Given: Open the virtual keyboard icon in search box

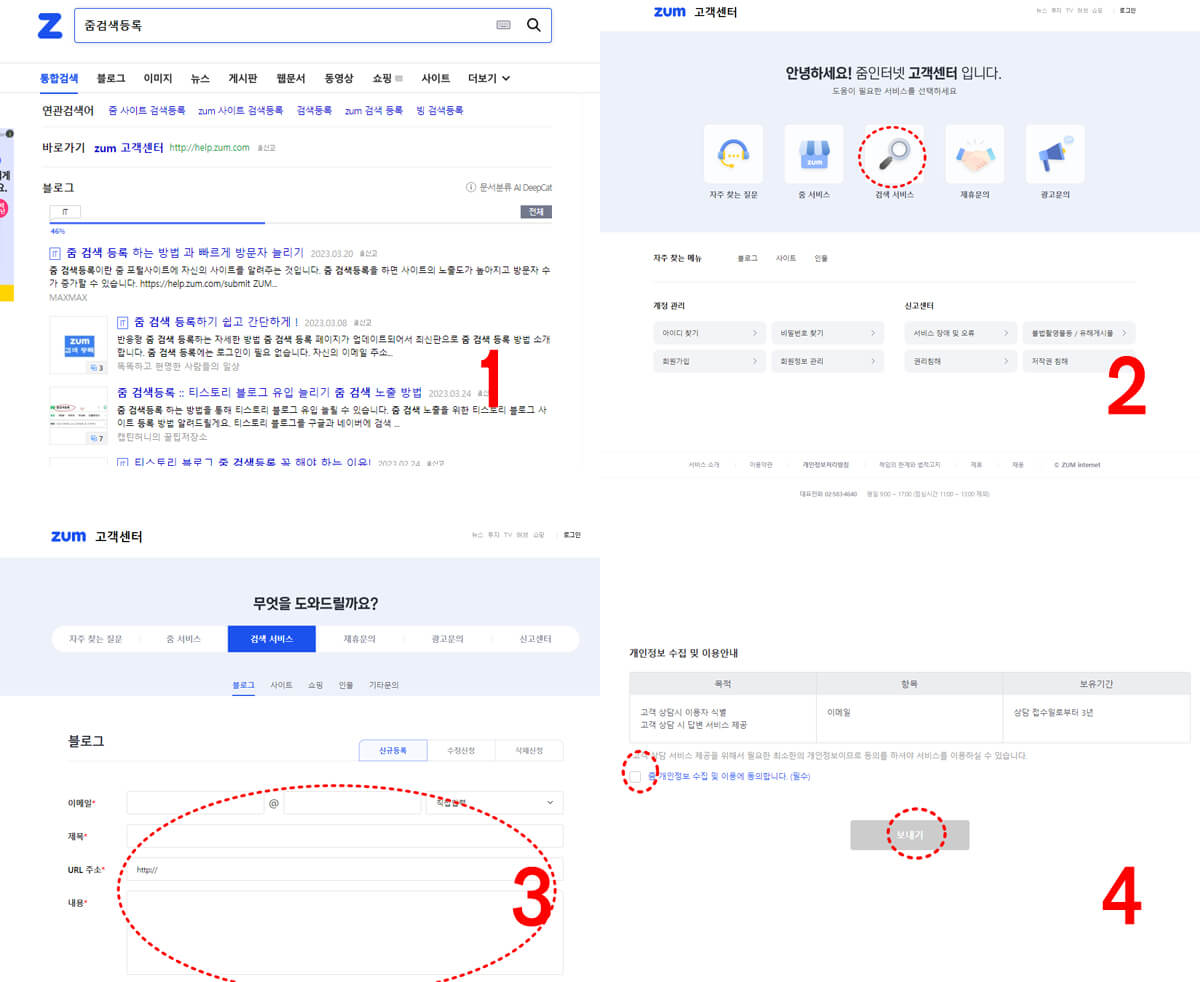Looking at the screenshot, I should pyautogui.click(x=503, y=25).
